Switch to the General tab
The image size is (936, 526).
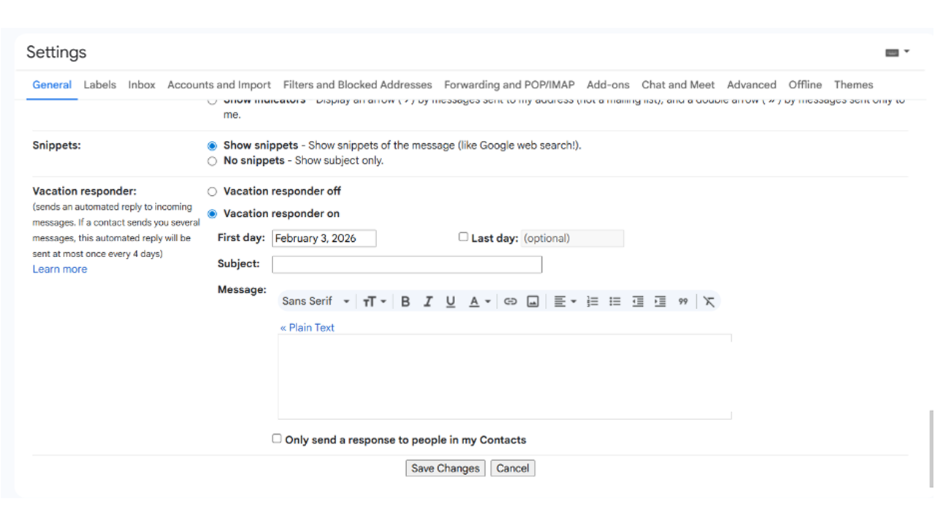point(52,85)
